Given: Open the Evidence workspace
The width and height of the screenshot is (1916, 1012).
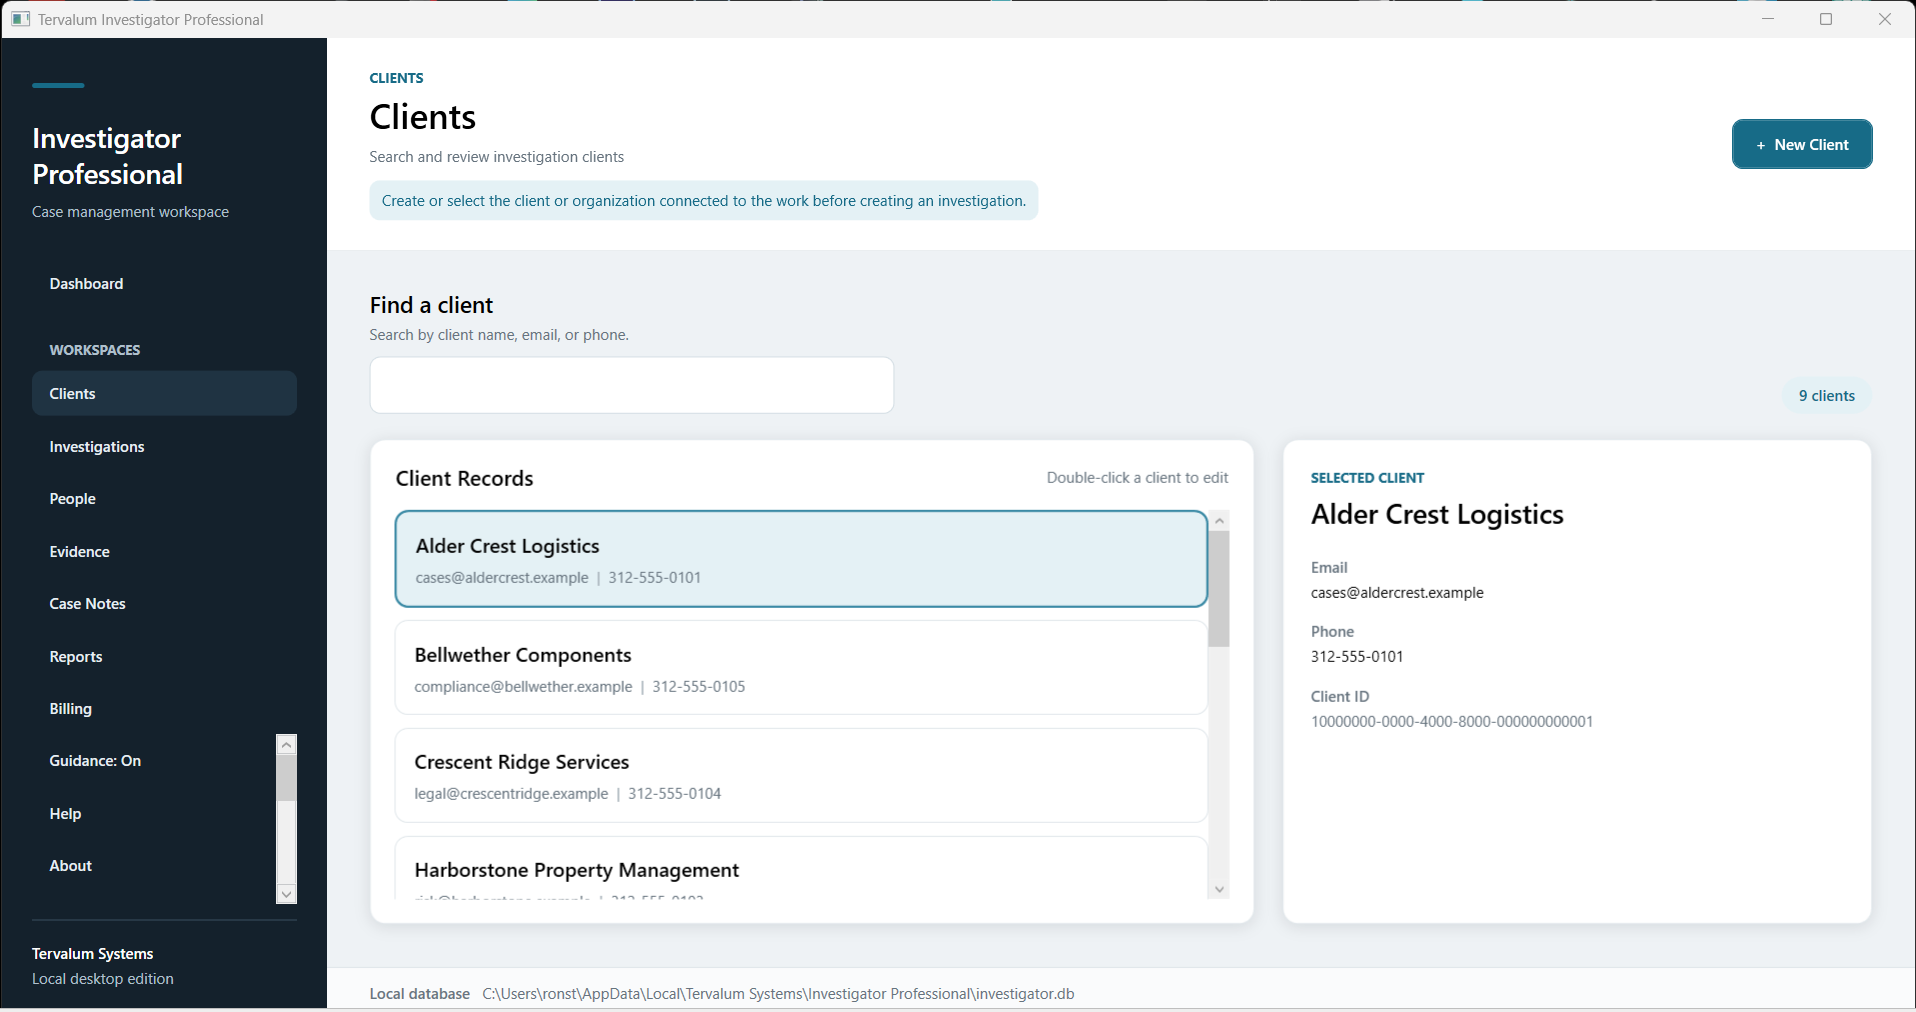Looking at the screenshot, I should (x=164, y=551).
